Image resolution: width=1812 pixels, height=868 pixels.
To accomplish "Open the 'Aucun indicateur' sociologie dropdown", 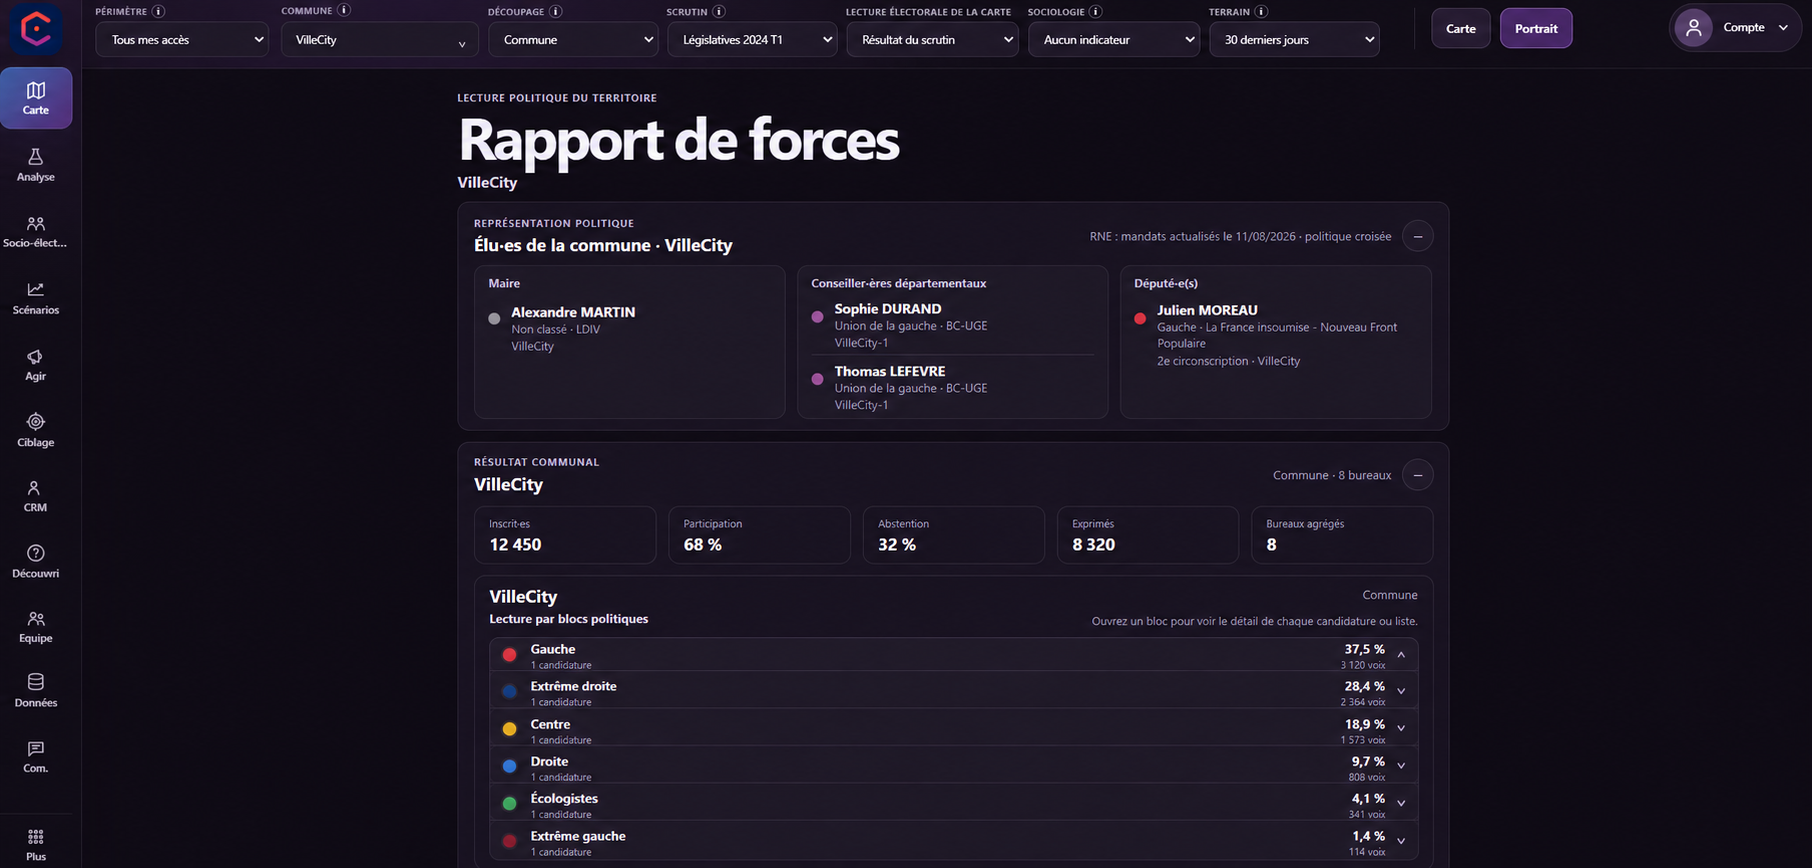I will click(x=1113, y=40).
